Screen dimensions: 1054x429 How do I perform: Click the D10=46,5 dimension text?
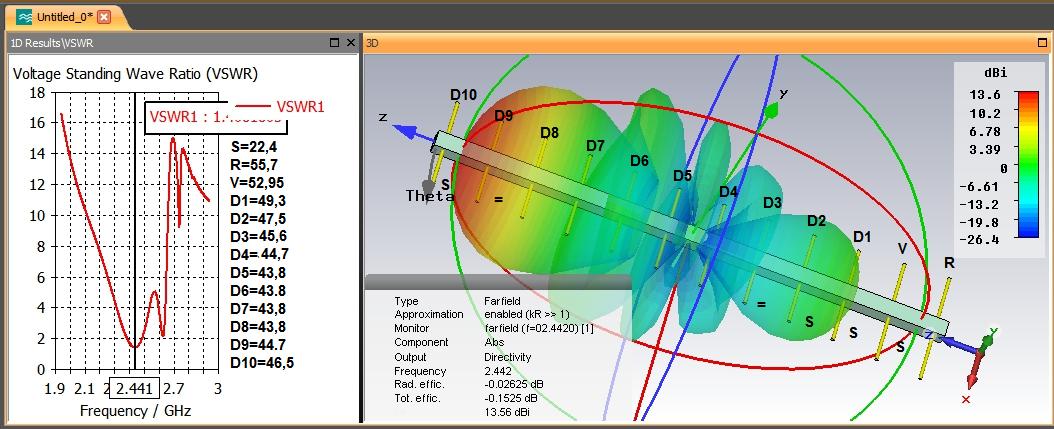(x=261, y=363)
